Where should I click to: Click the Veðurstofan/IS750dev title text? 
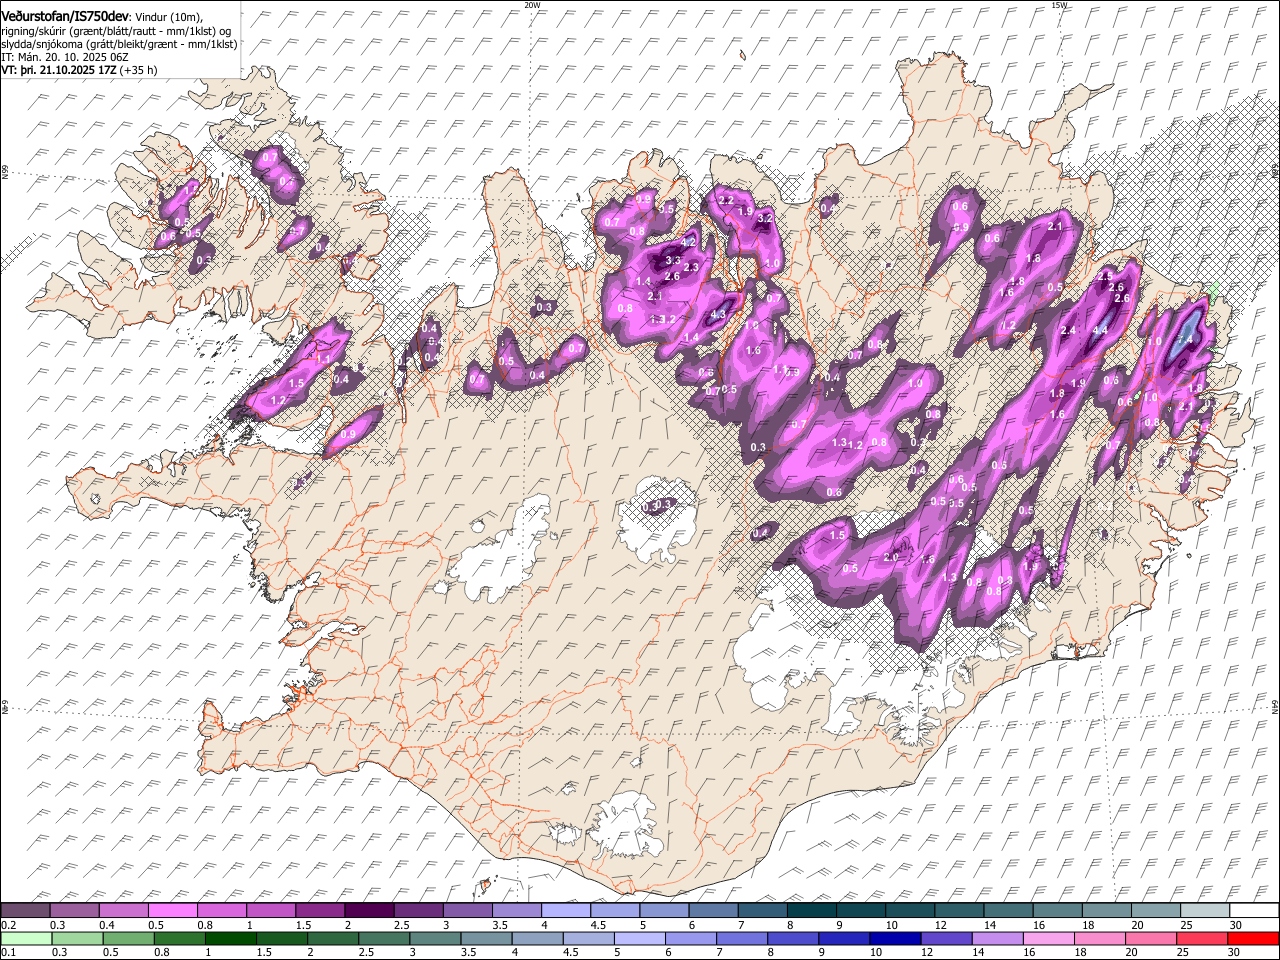pos(65,16)
